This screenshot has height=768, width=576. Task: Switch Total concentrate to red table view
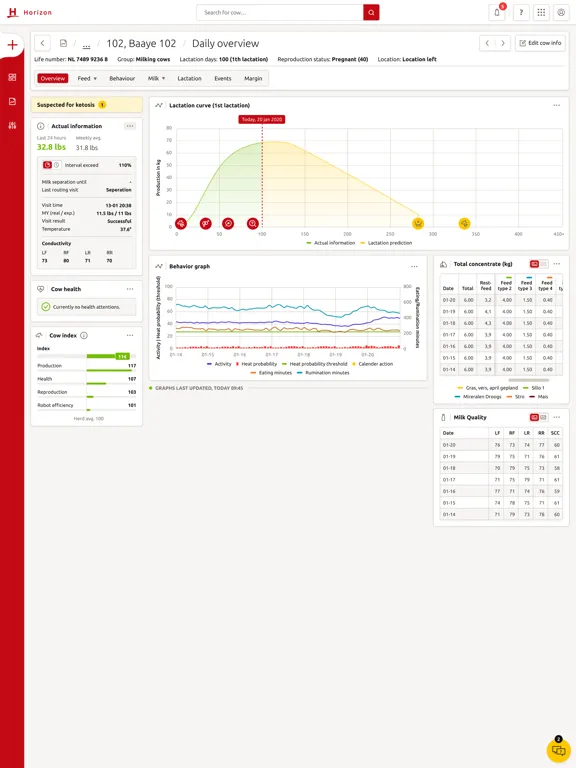(x=534, y=264)
